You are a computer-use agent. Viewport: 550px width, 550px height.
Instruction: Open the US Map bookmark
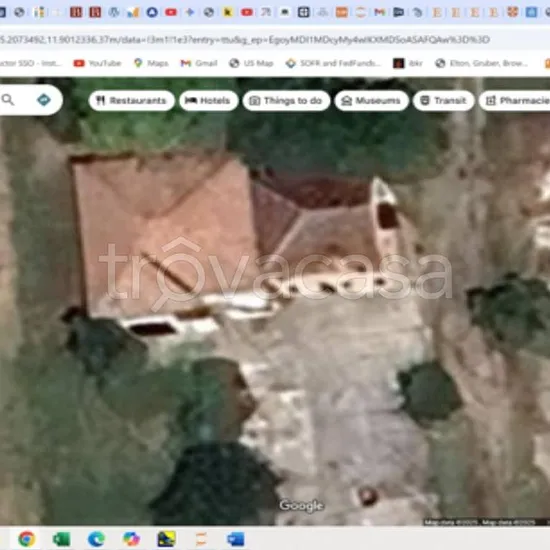point(251,63)
